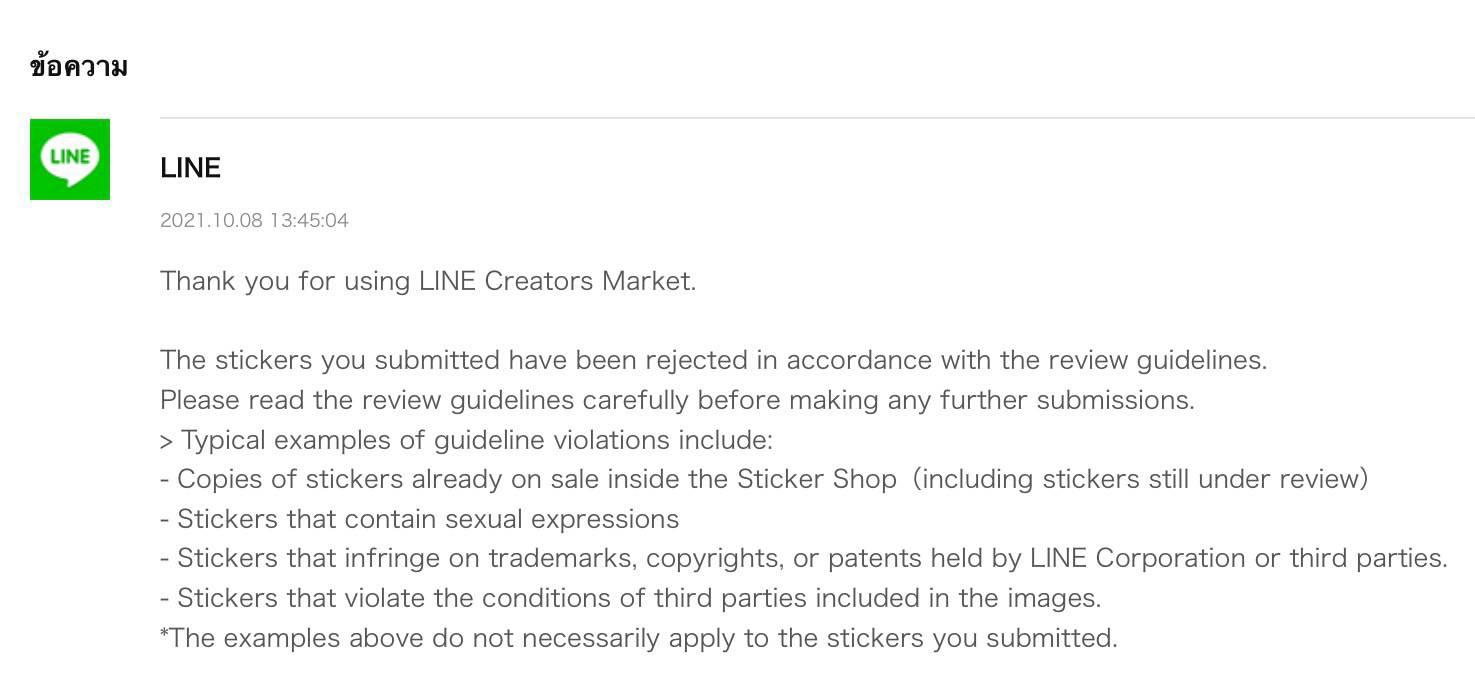Image resolution: width=1475 pixels, height=687 pixels.
Task: Click the '*The examples above' disclaimer line
Action: pos(639,638)
